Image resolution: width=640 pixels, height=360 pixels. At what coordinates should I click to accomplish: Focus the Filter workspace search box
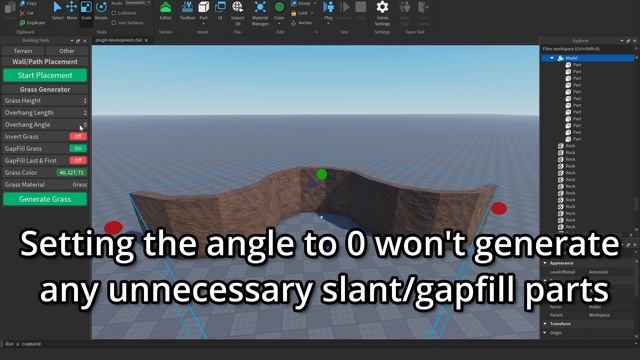point(588,49)
